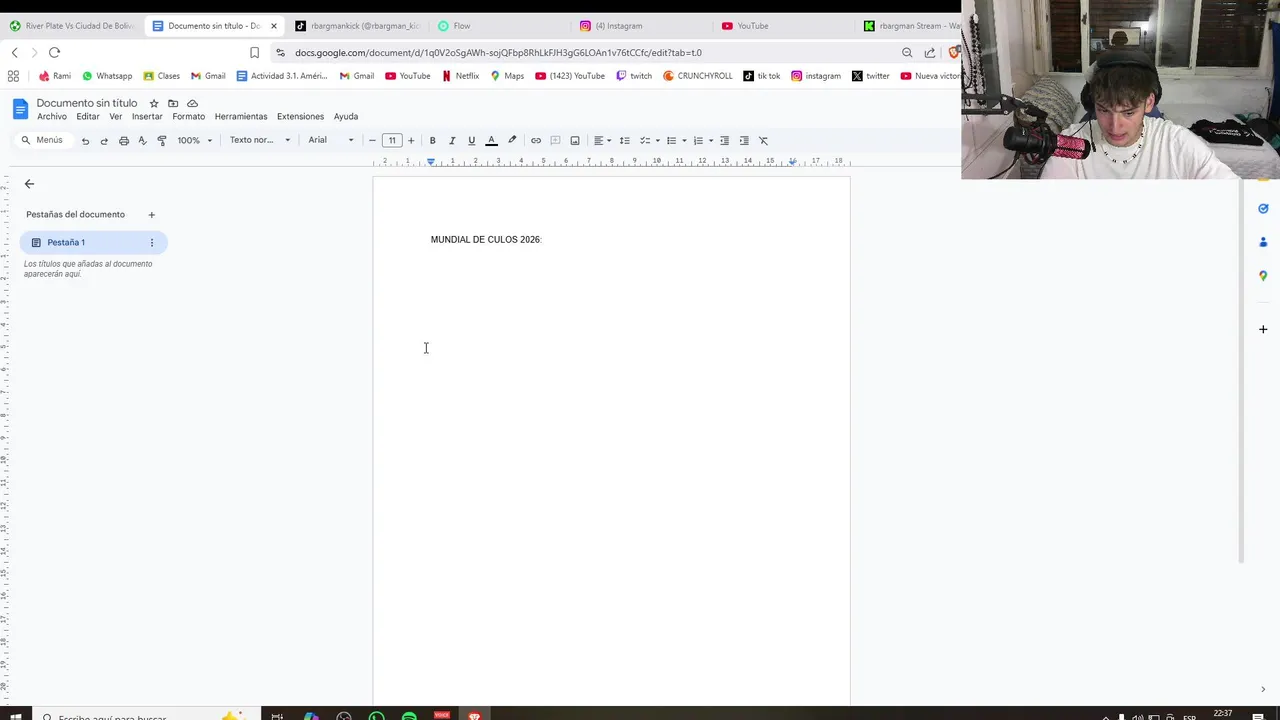Open the line and paragraph spacing menu
1280x720 pixels.
click(x=625, y=141)
